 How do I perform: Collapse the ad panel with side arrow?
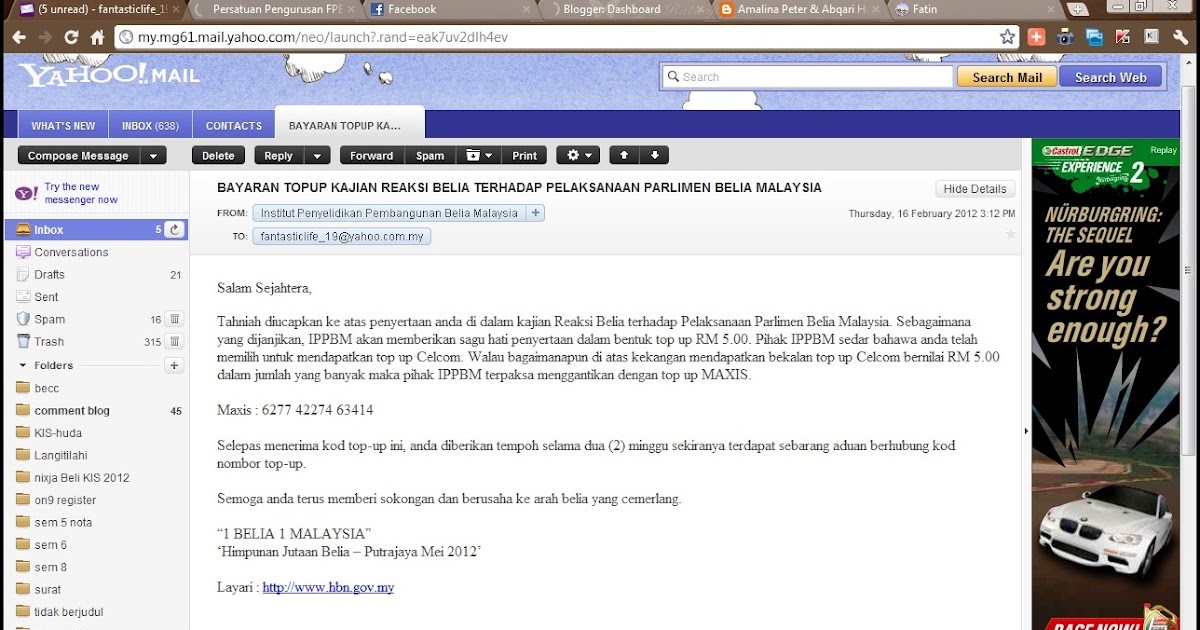(1026, 431)
